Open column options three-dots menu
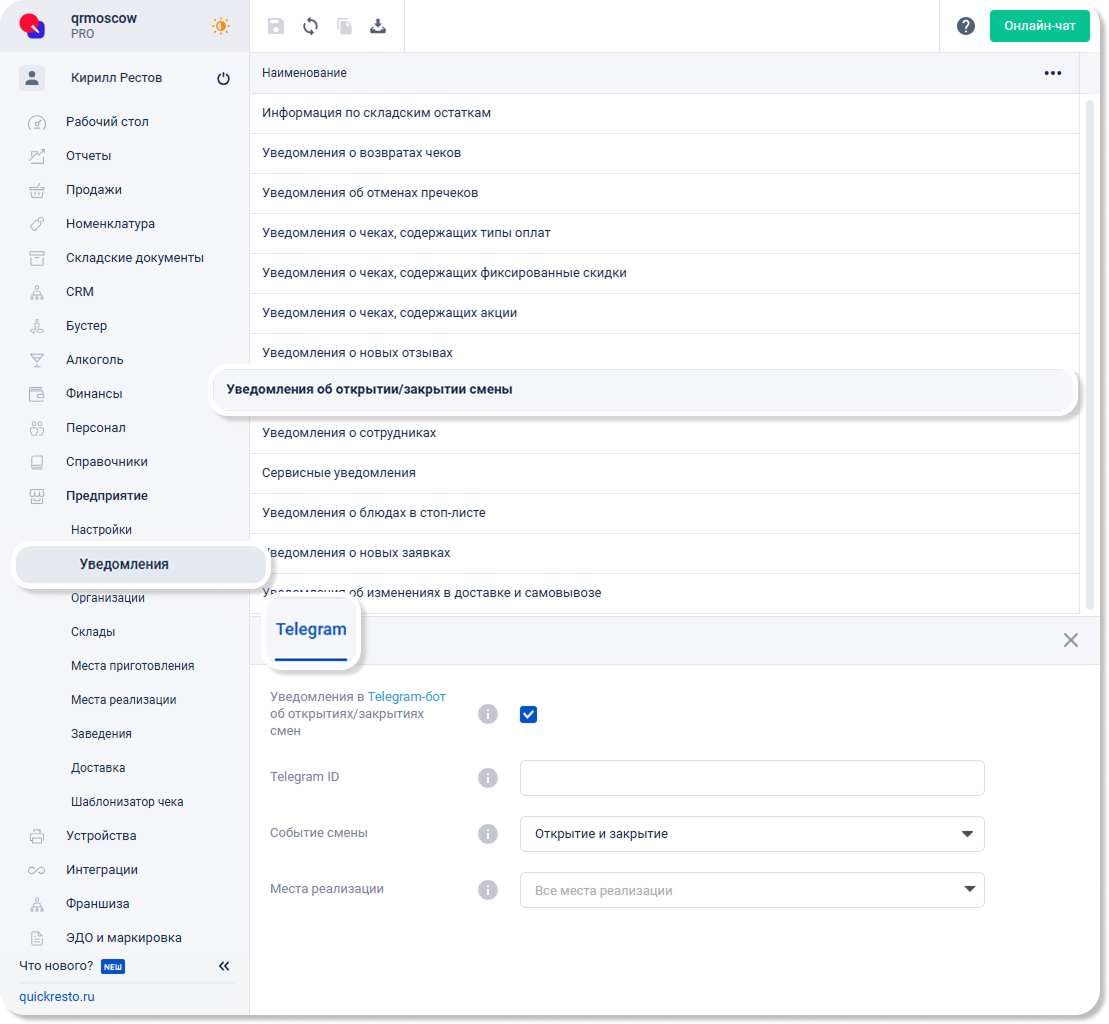 [x=1052, y=73]
